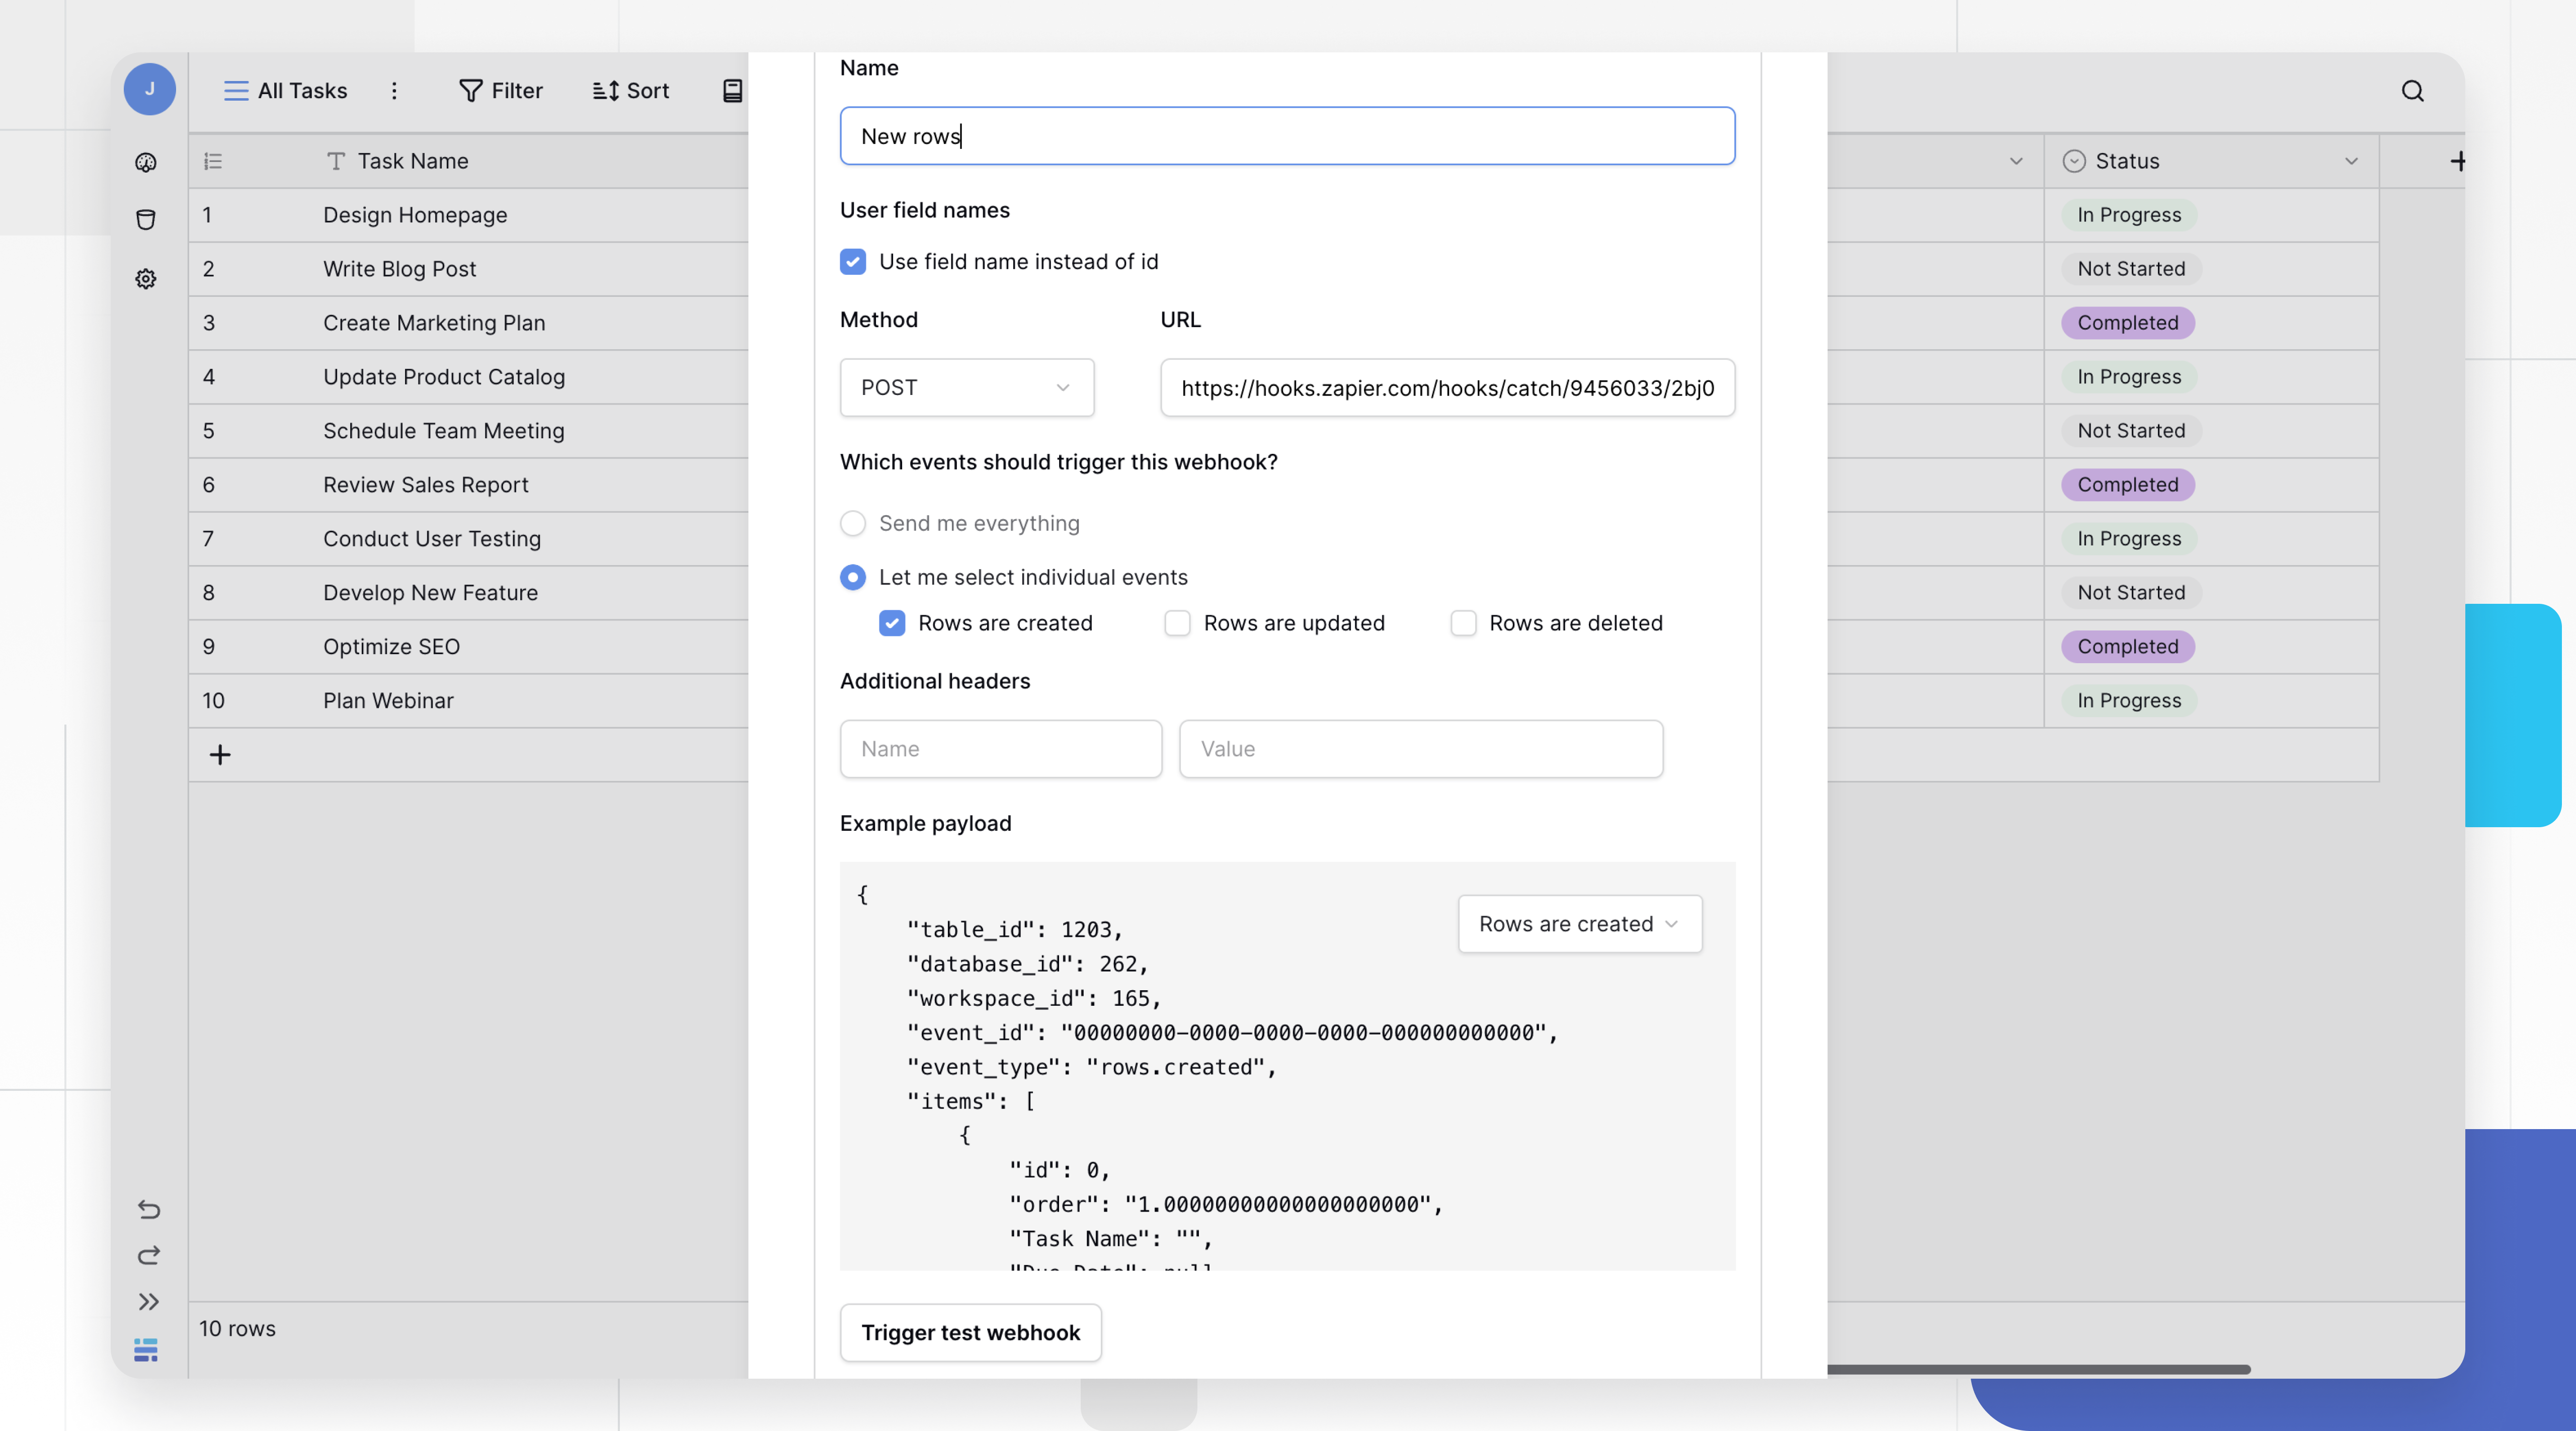Click the row count header icon
The width and height of the screenshot is (2576, 1431).
point(213,161)
